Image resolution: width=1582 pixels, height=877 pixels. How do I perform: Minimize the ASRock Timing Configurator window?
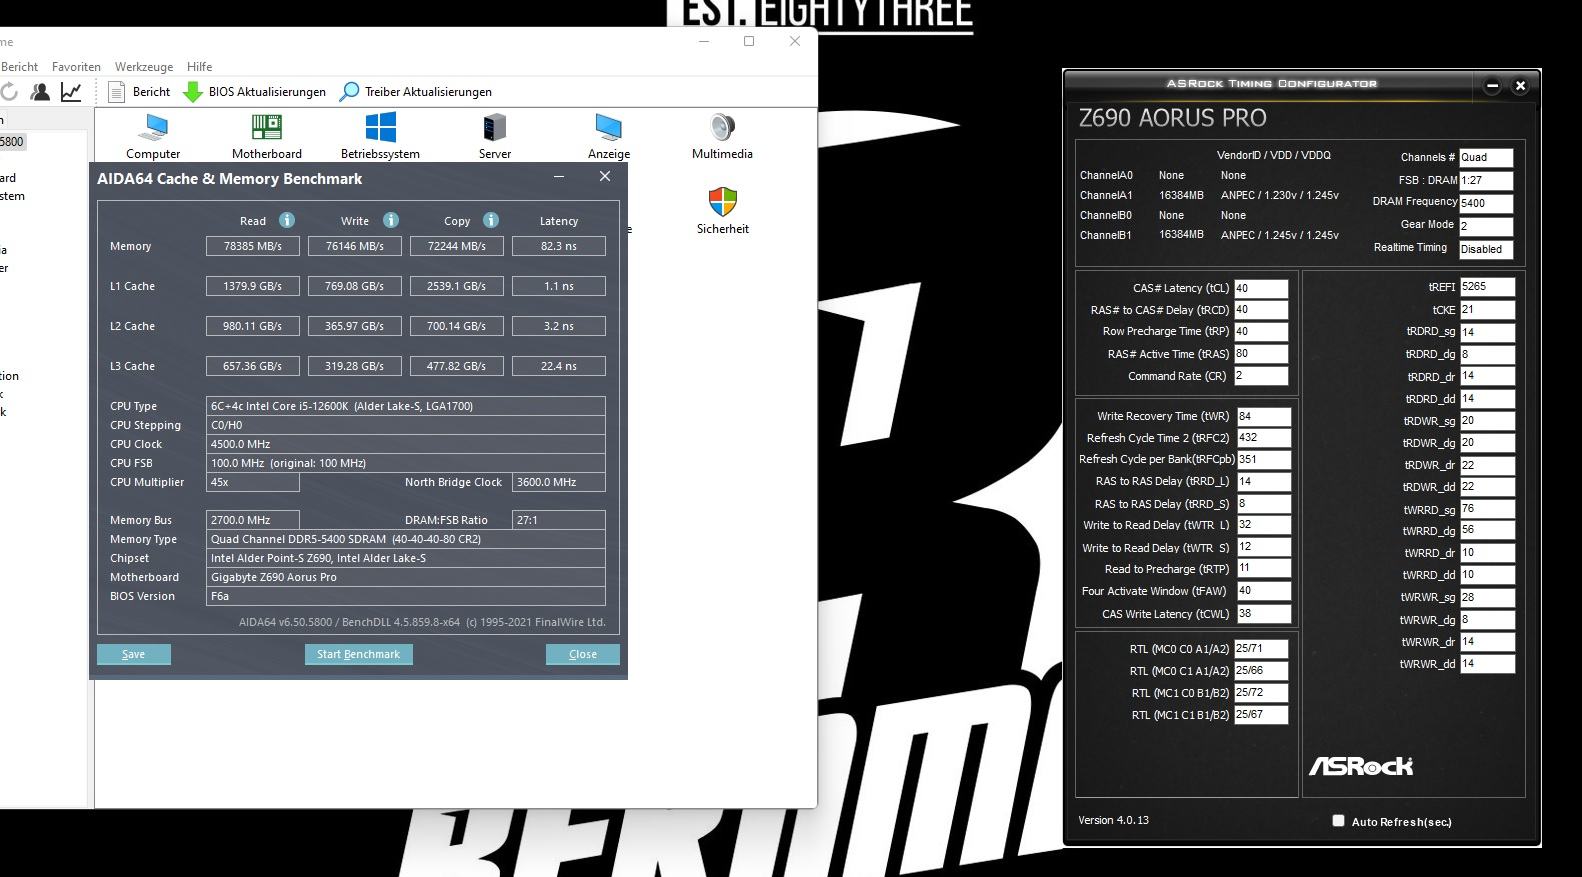1492,86
